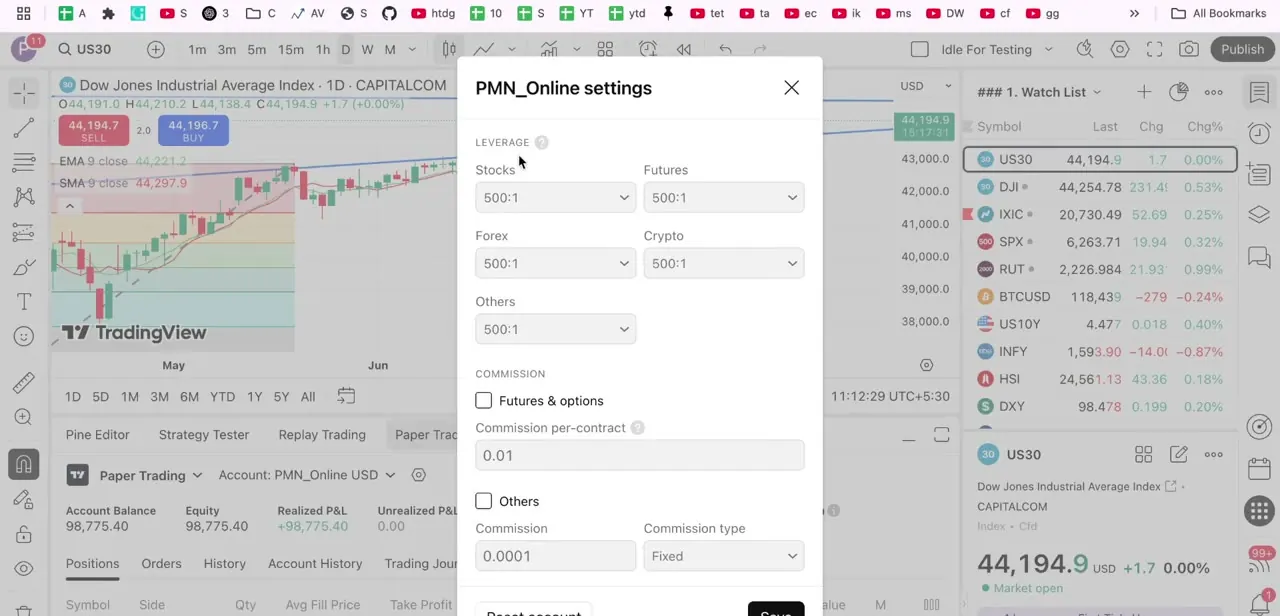The image size is (1280, 616).
Task: Toggle hide all drawings eye icon
Action: coord(24,569)
